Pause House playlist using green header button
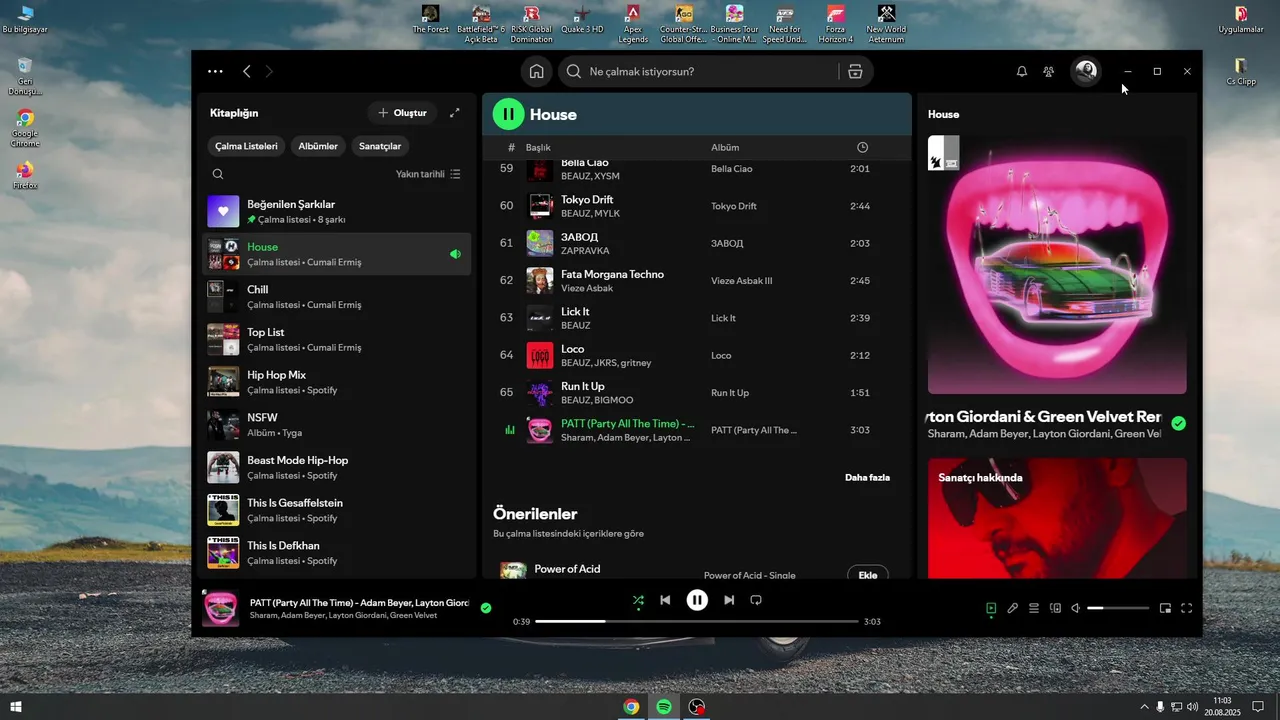The width and height of the screenshot is (1280, 720). (509, 114)
